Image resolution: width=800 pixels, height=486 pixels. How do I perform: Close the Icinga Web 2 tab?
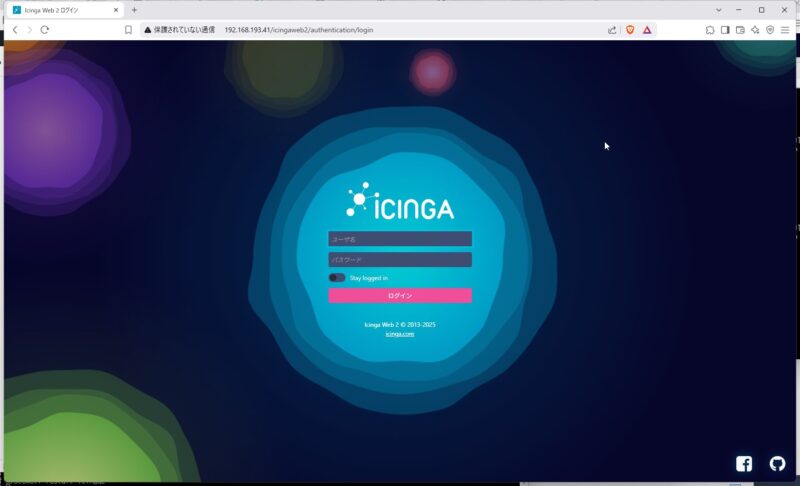[116, 10]
